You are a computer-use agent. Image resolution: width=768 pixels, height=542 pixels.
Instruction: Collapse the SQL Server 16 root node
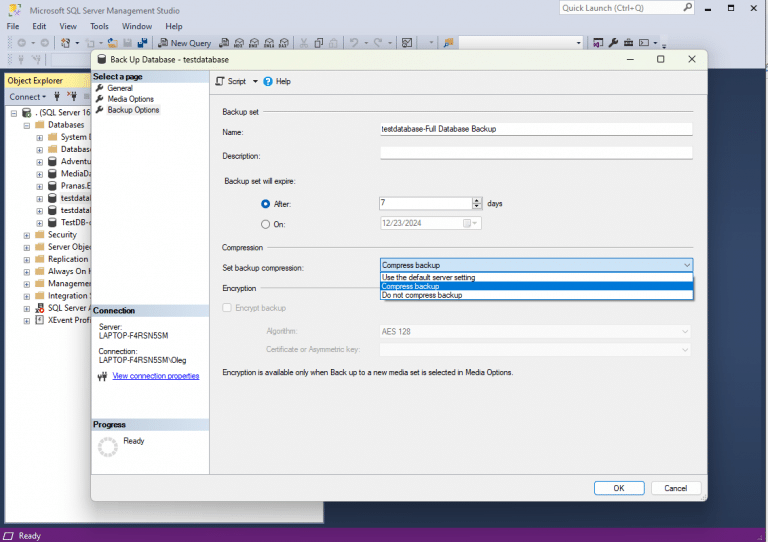click(14, 113)
